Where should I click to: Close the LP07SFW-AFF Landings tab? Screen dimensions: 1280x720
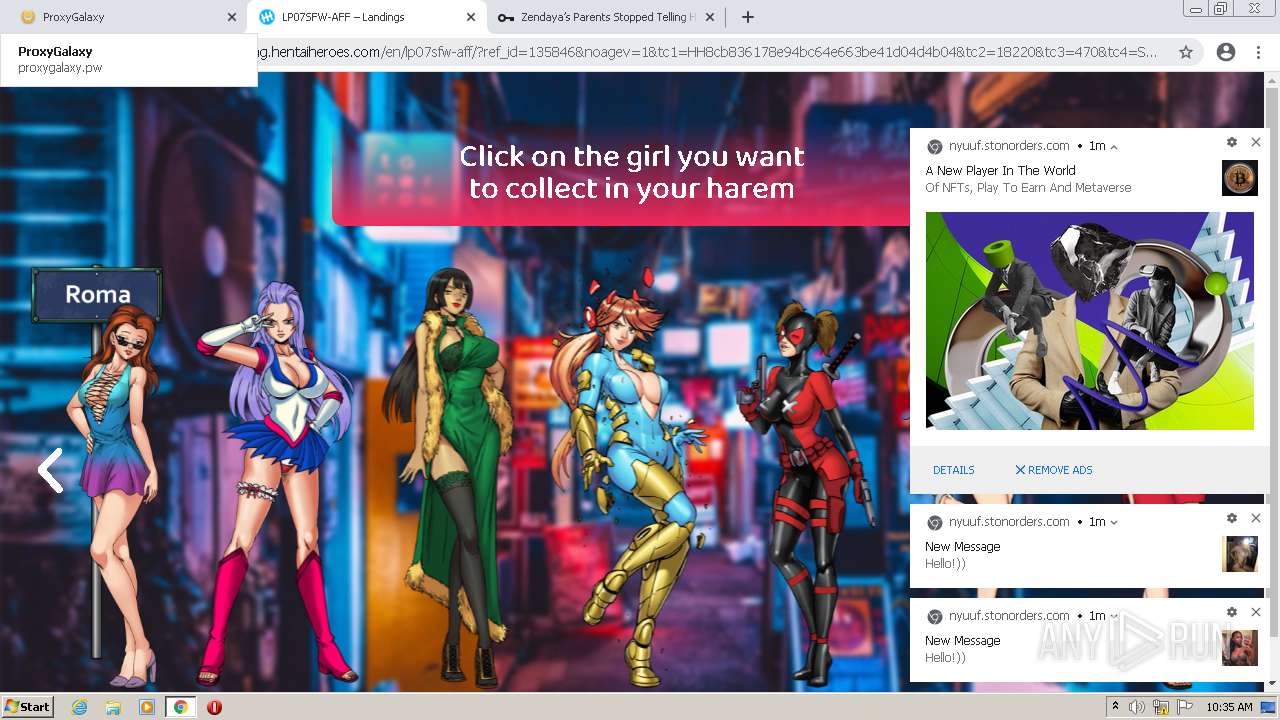[471, 17]
